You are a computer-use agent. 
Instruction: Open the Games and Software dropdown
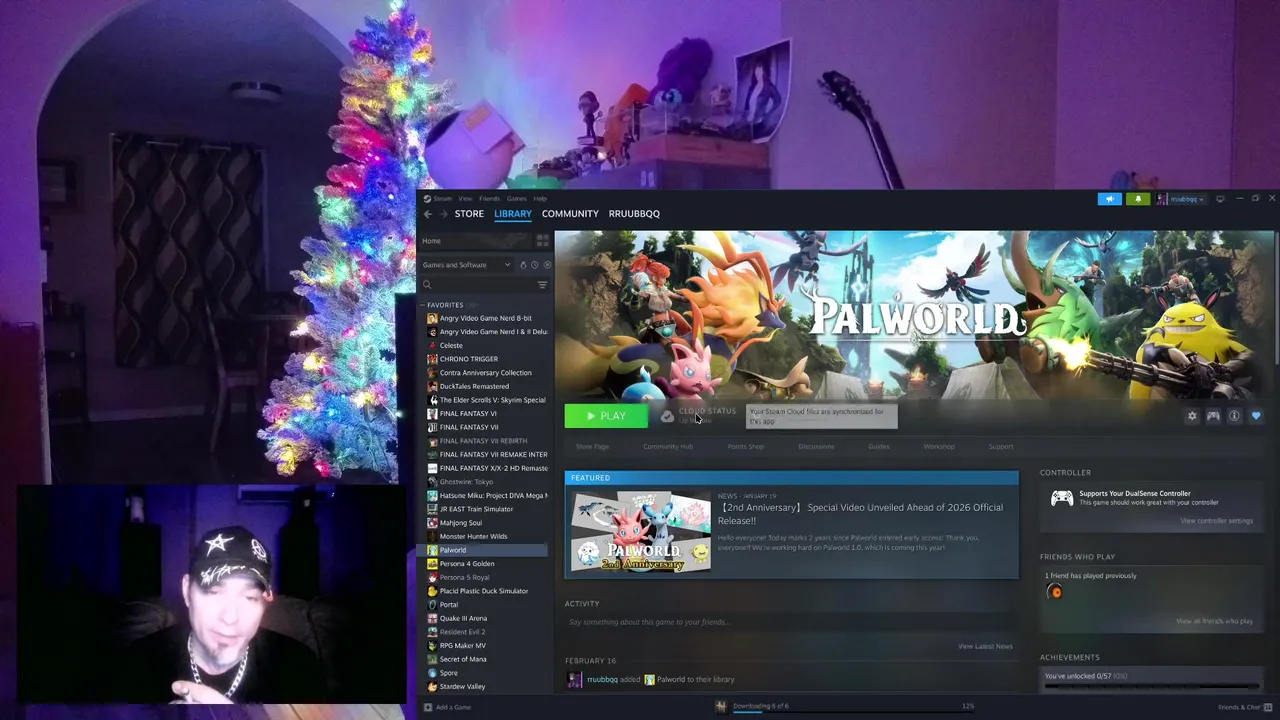pos(466,265)
